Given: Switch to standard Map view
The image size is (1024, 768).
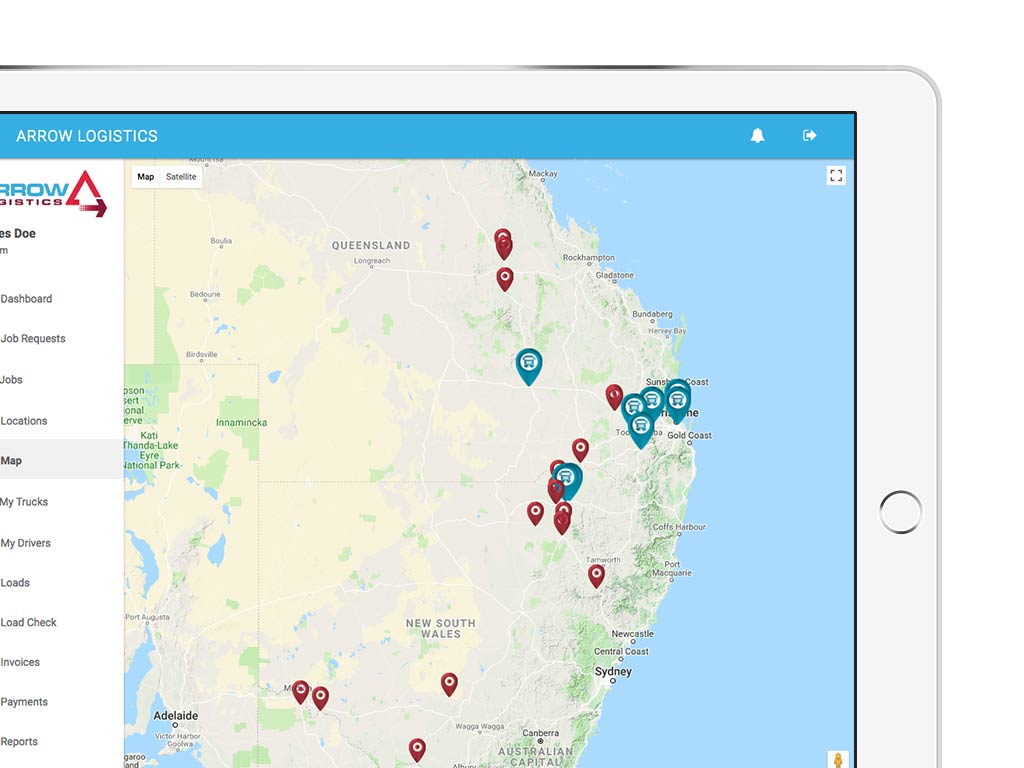Looking at the screenshot, I should pos(146,176).
